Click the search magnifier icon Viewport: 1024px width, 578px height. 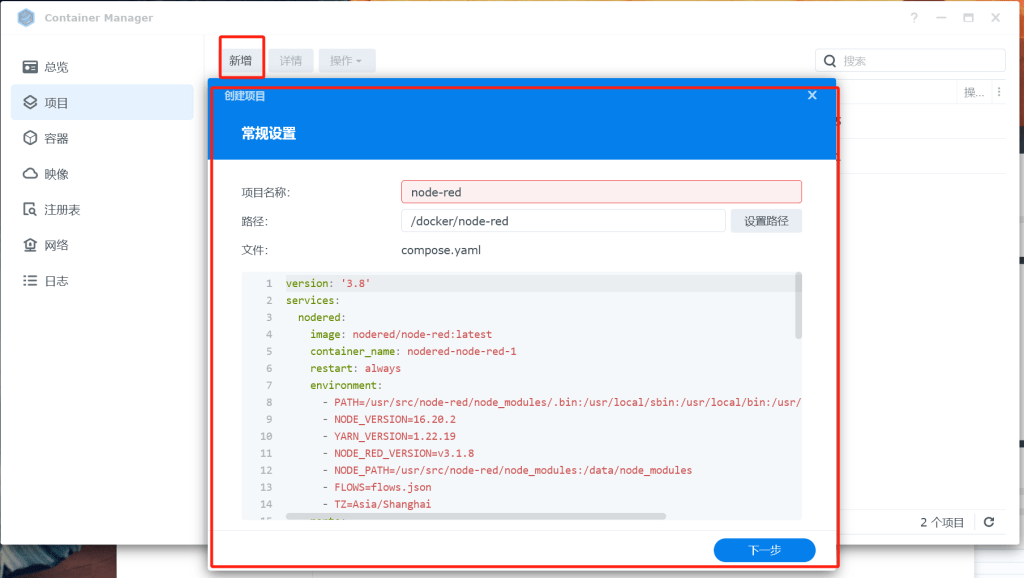[830, 61]
